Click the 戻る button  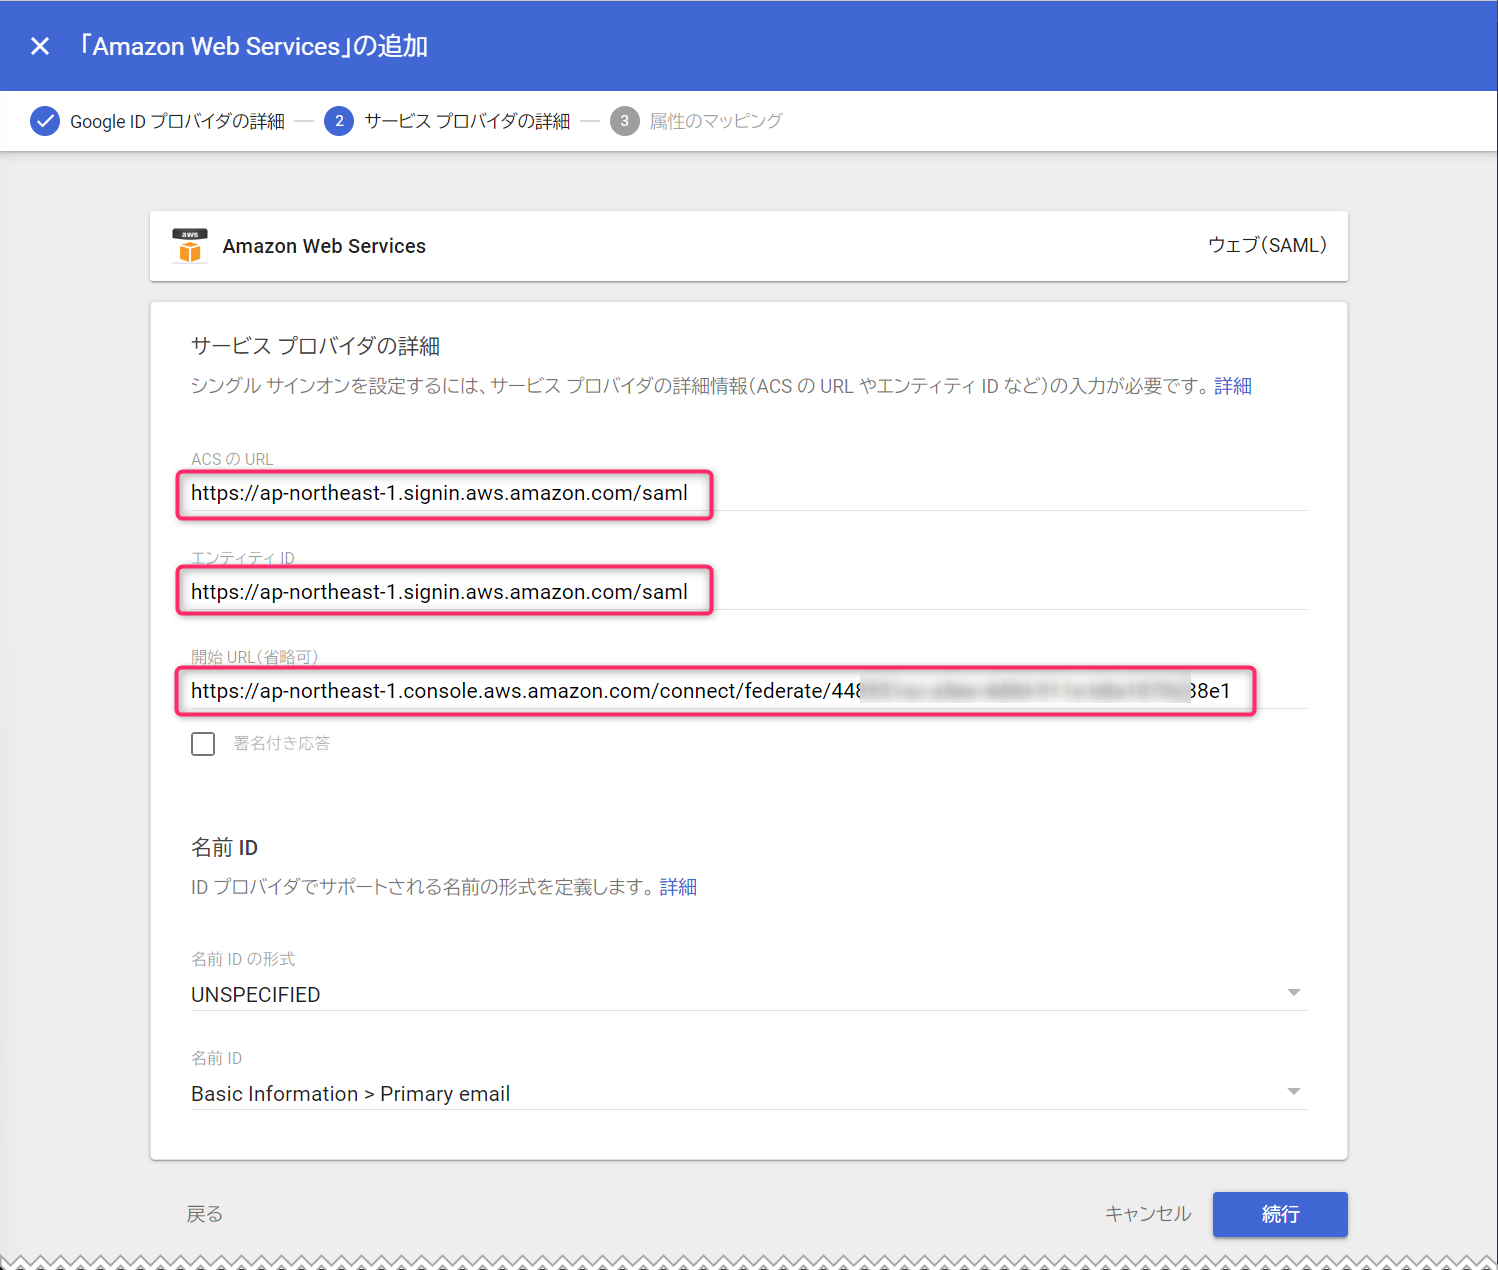205,1214
